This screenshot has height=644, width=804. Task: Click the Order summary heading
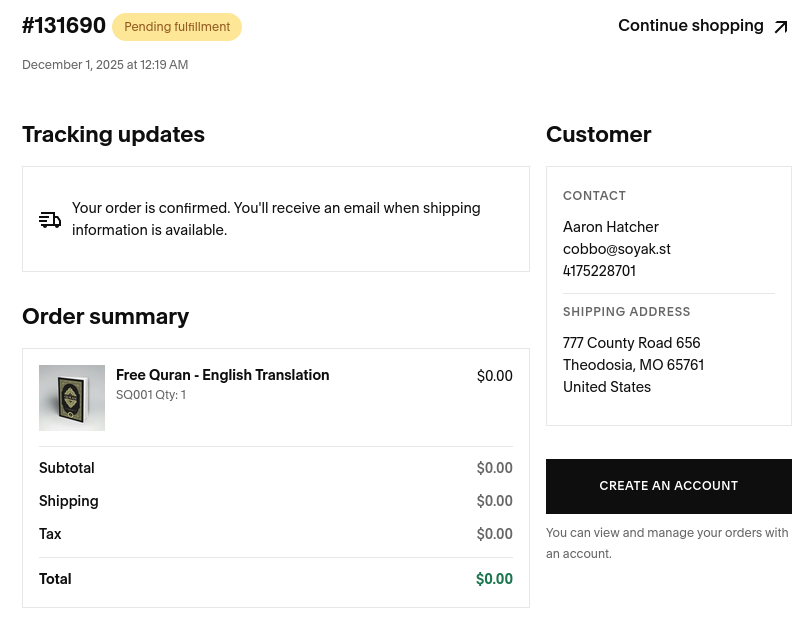[x=105, y=317]
